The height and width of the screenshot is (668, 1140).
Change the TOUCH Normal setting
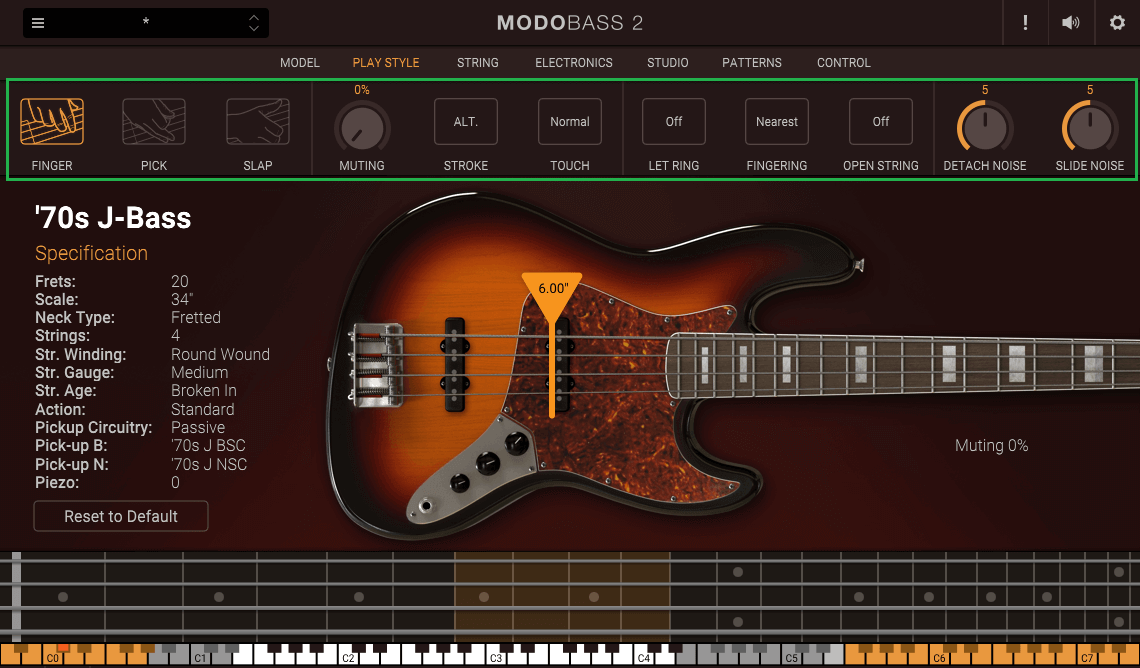[x=570, y=121]
